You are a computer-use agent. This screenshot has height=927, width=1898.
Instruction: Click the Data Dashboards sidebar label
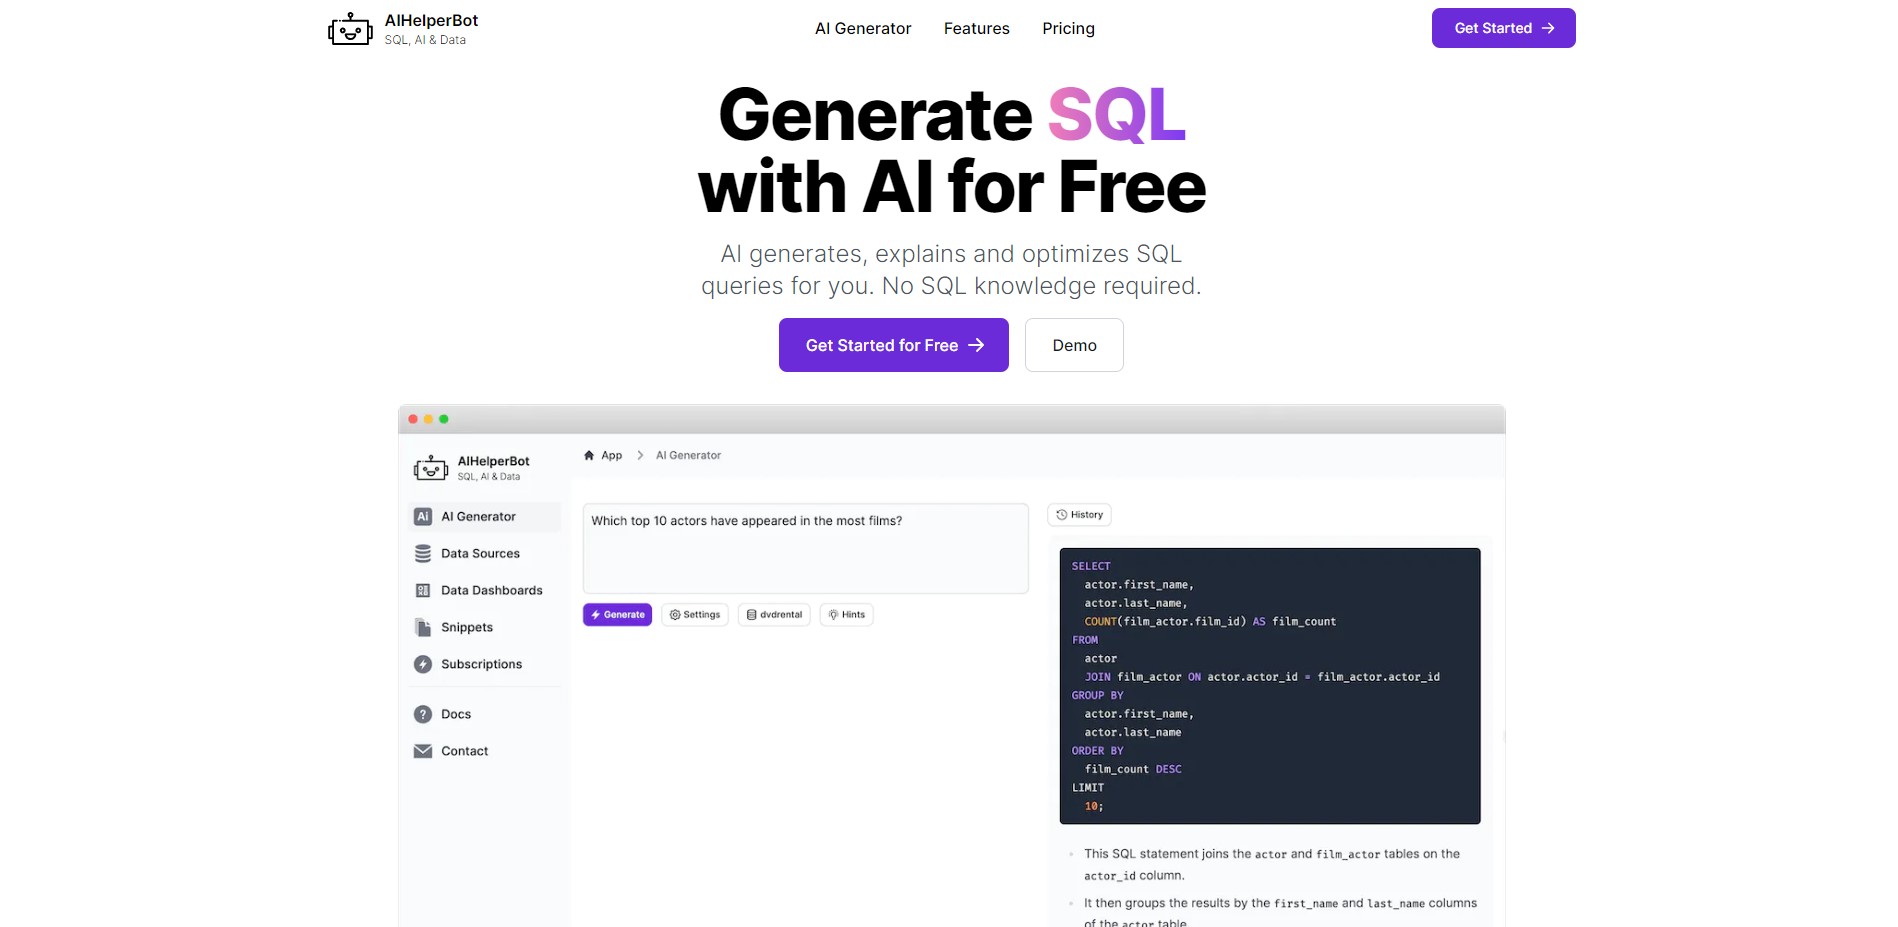tap(492, 591)
